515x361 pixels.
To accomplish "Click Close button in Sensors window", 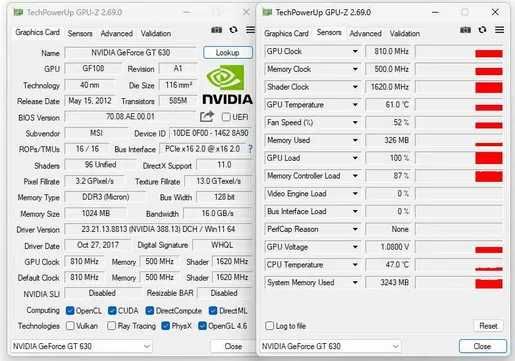I will coord(482,346).
